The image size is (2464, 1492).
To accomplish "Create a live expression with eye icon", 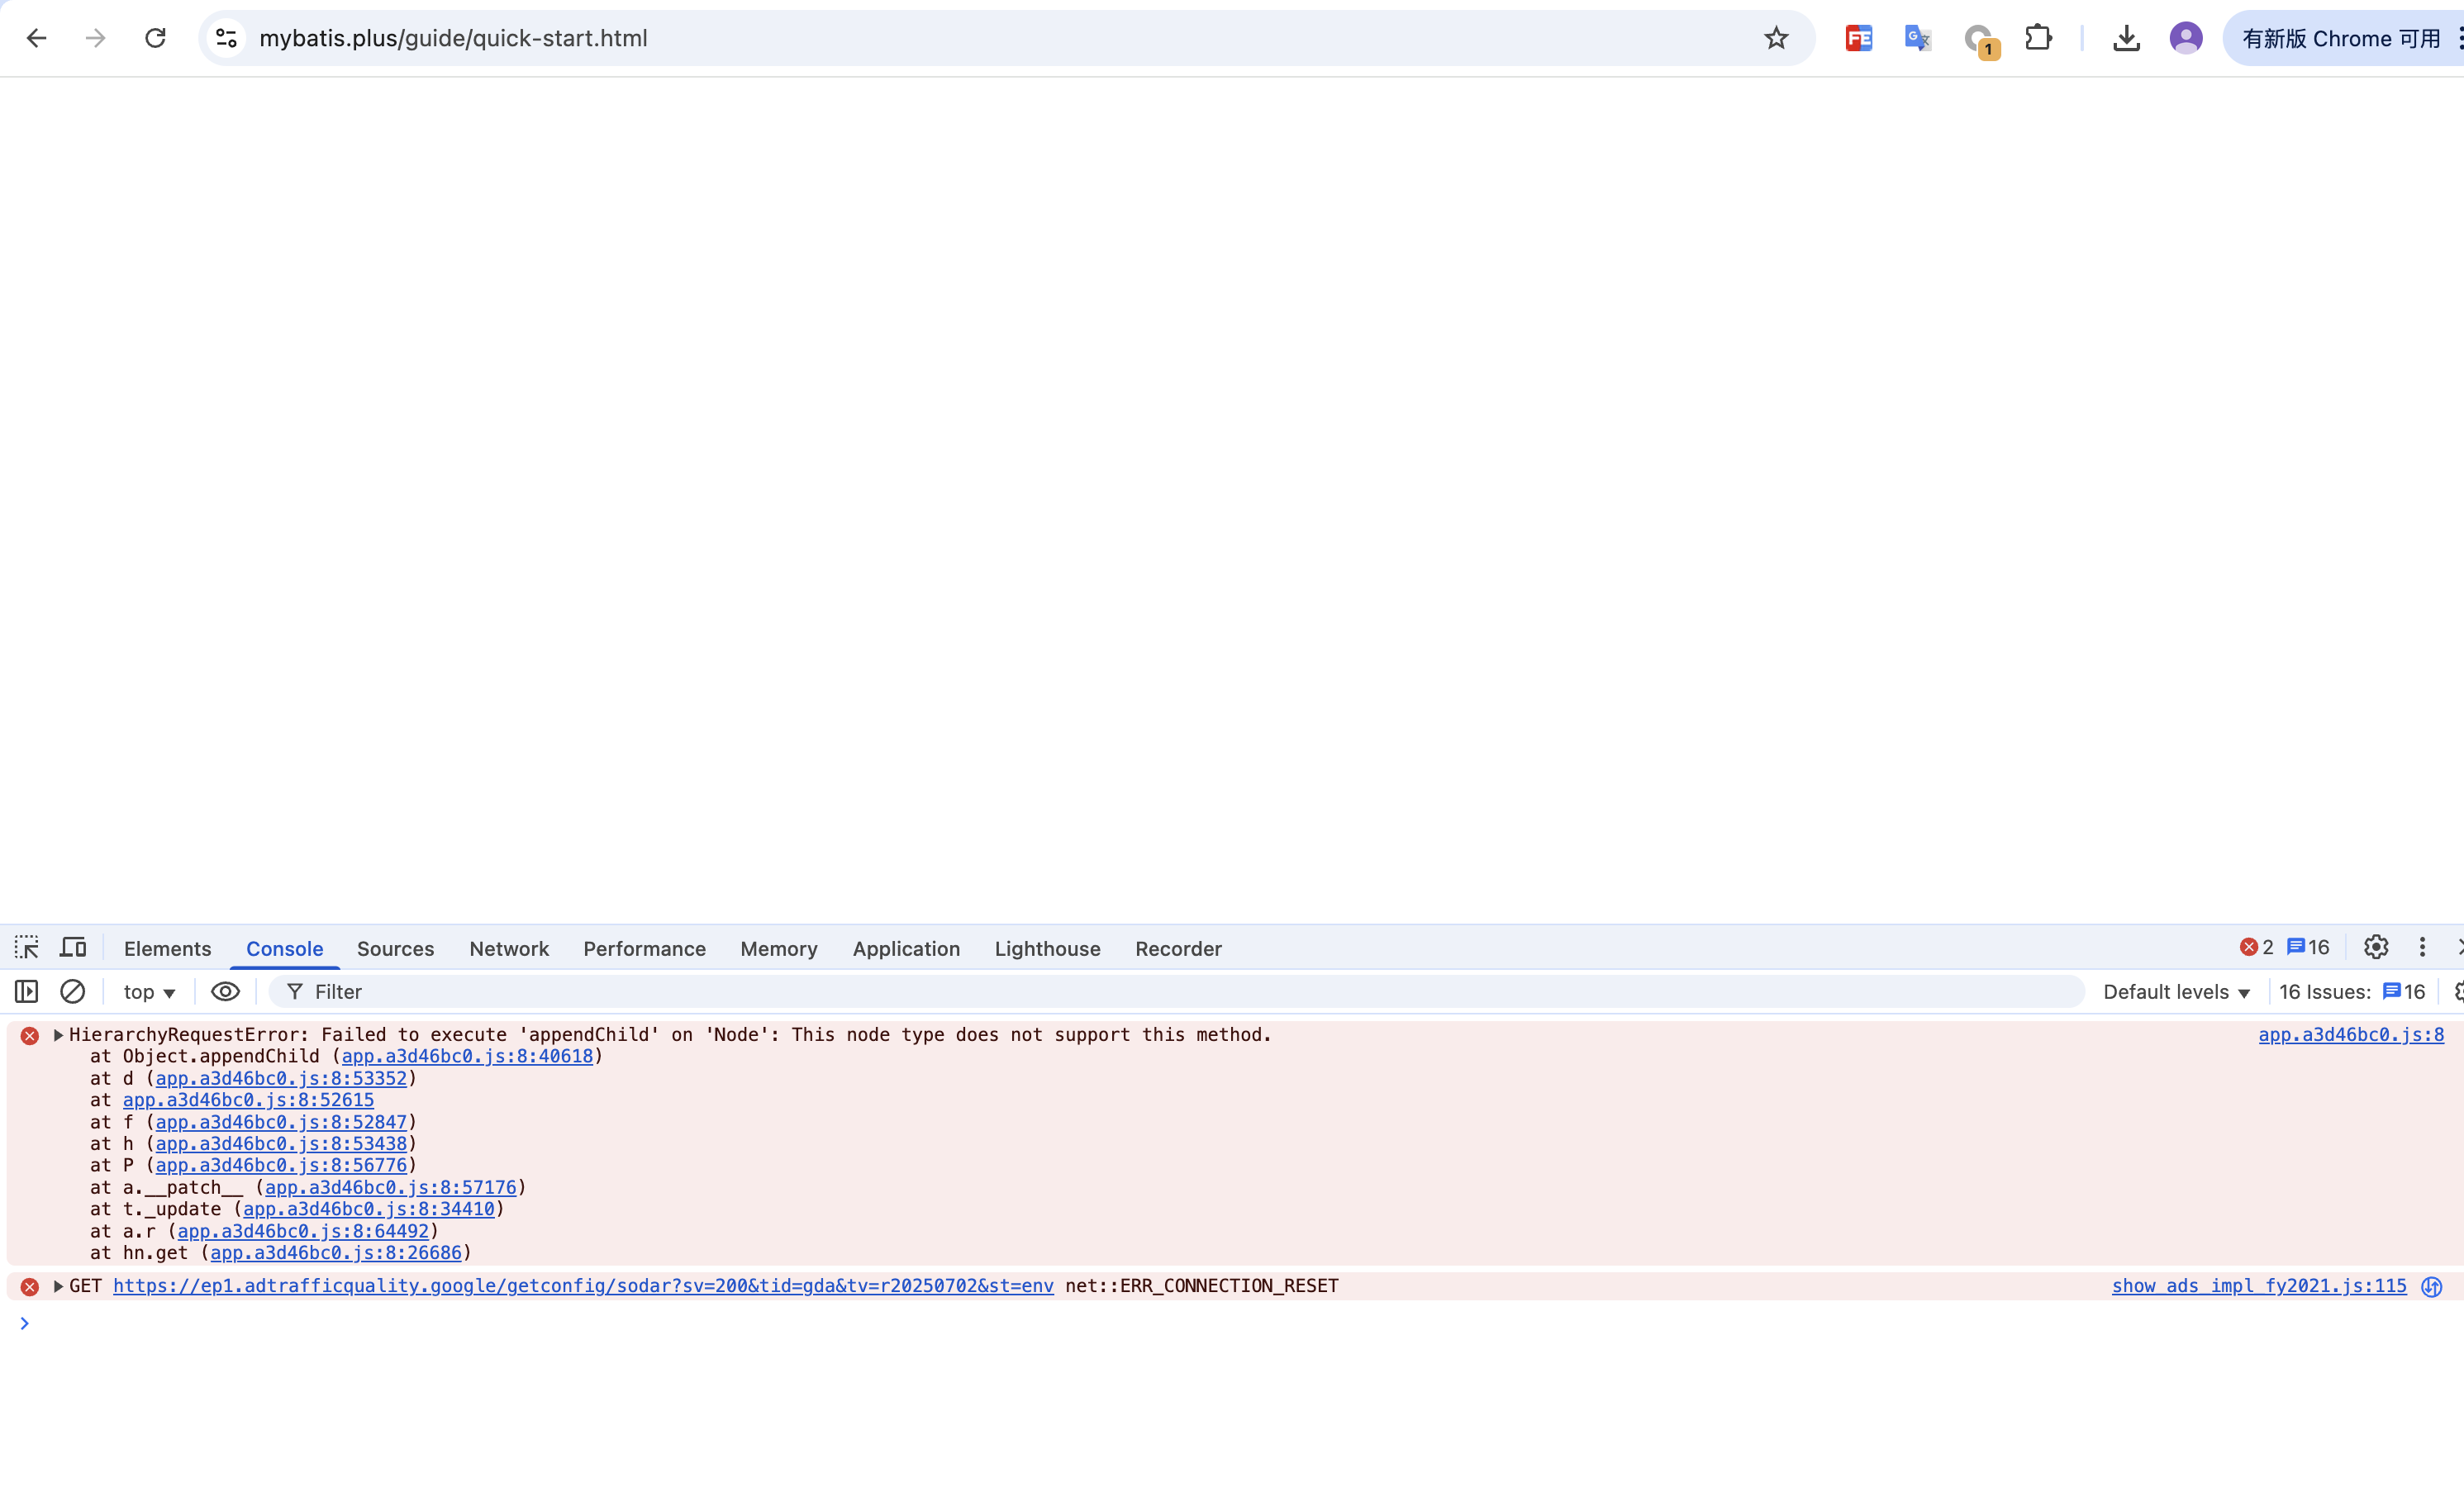I will pos(225,991).
